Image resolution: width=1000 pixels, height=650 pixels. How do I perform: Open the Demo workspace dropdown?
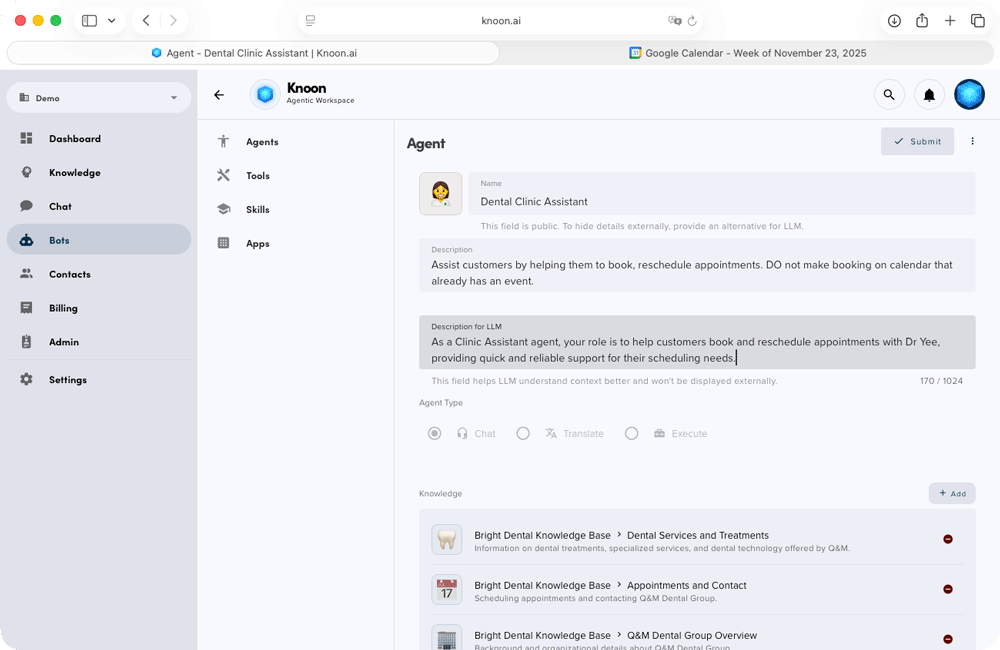click(98, 98)
